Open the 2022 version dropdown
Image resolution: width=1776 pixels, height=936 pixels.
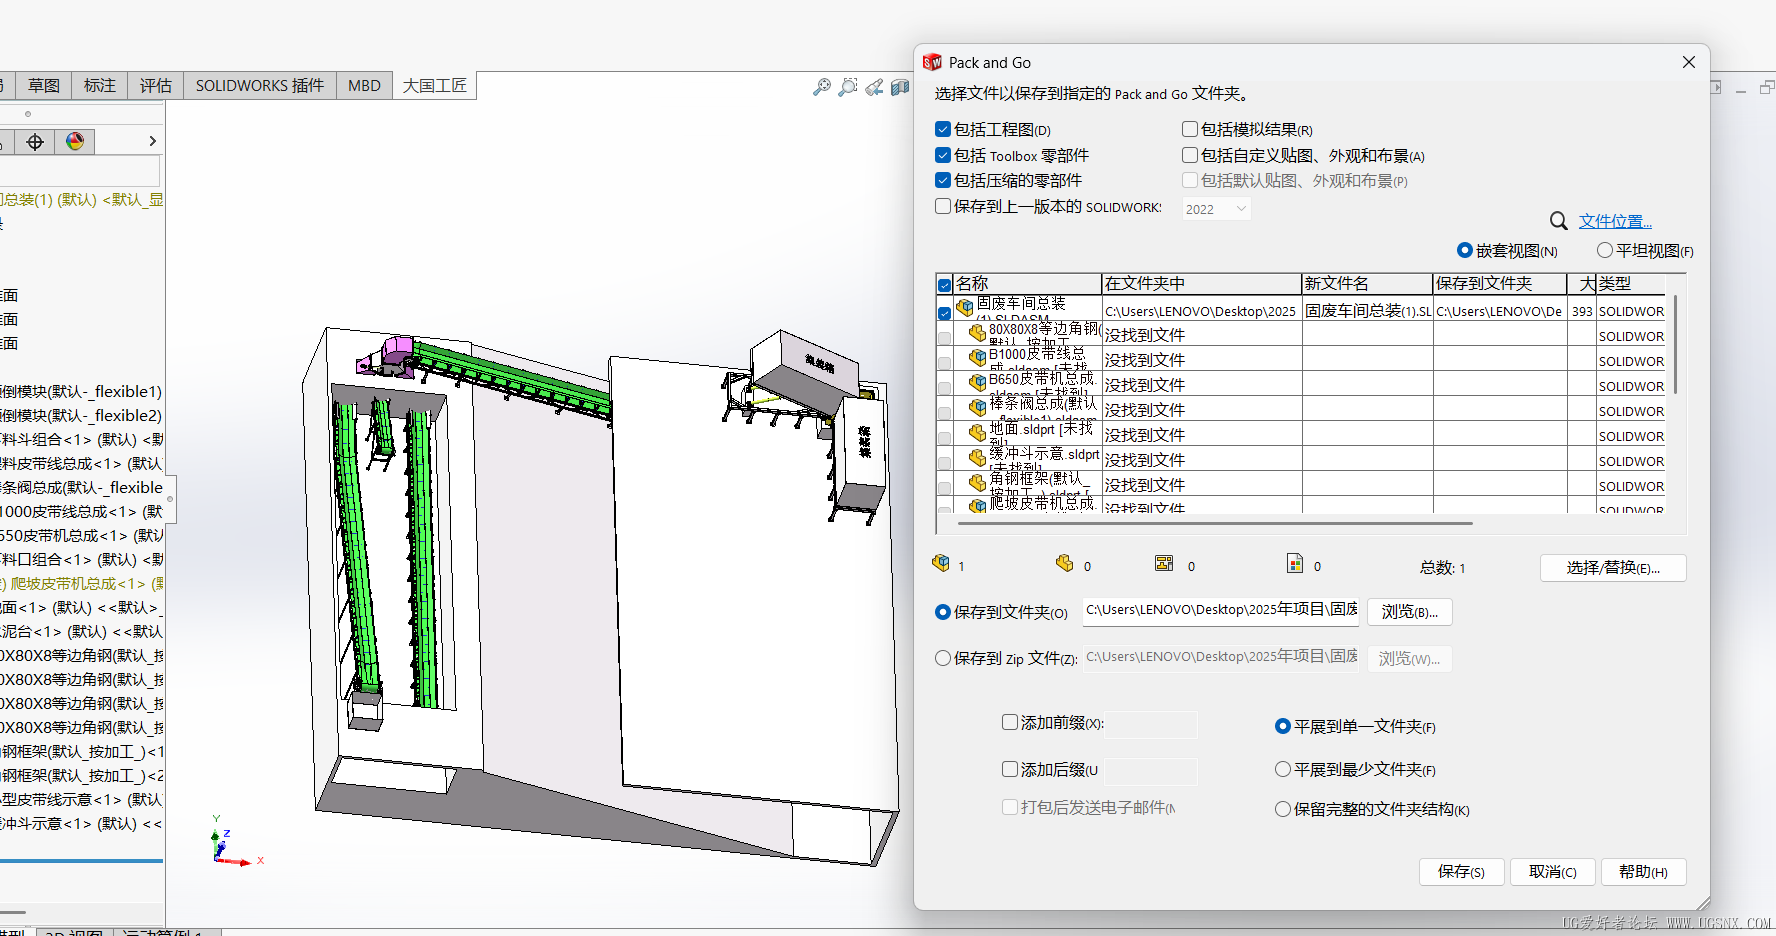[1216, 209]
